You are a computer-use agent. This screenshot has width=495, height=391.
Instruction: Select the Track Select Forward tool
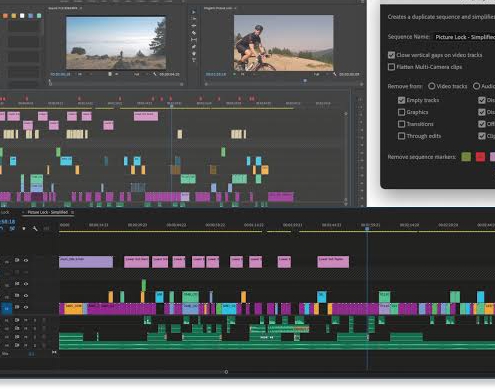point(194,19)
